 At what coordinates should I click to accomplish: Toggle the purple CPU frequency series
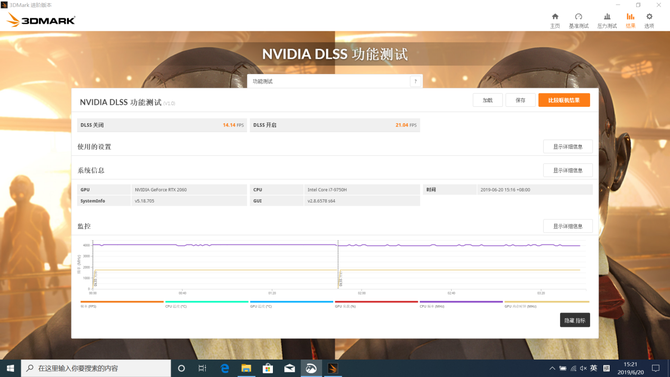click(461, 304)
